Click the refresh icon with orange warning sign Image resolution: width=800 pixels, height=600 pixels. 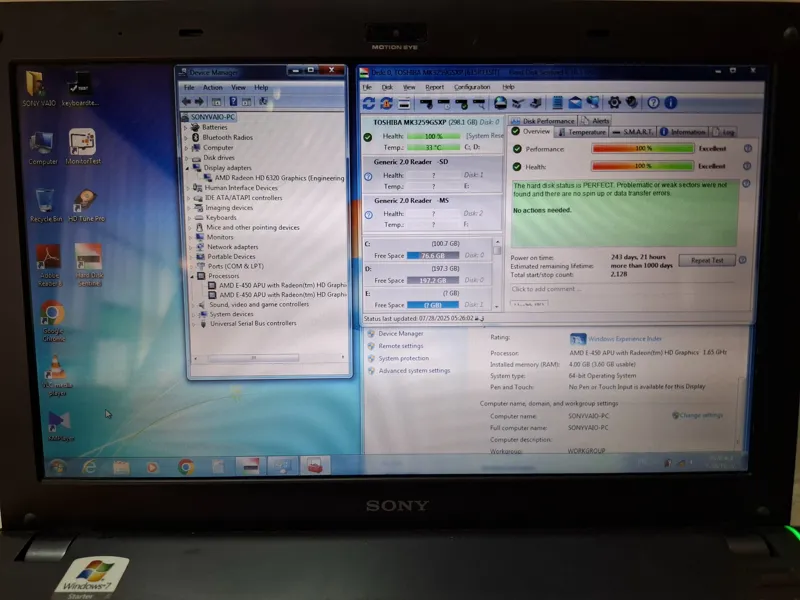click(x=386, y=103)
